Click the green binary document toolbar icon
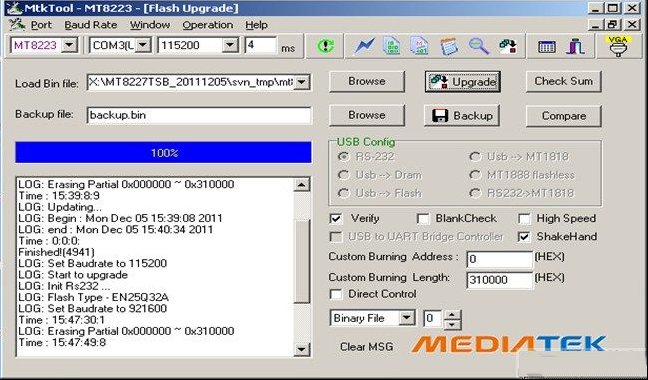 coord(391,46)
